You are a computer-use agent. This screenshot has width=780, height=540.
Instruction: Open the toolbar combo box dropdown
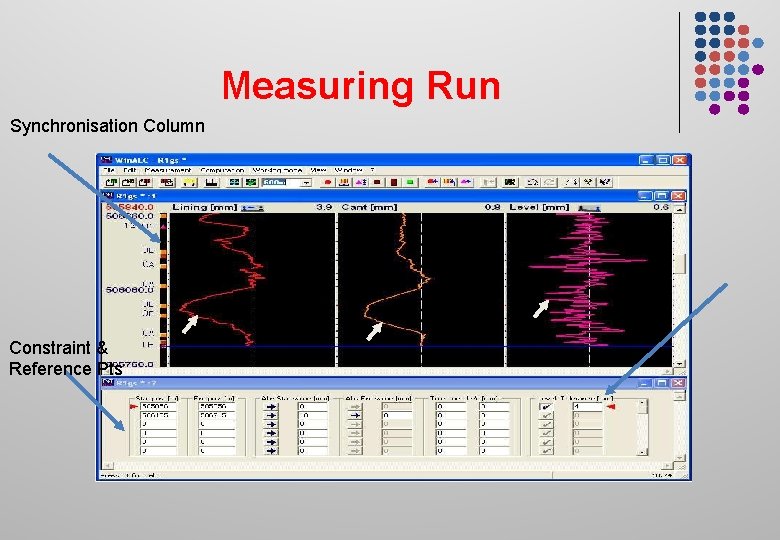306,182
